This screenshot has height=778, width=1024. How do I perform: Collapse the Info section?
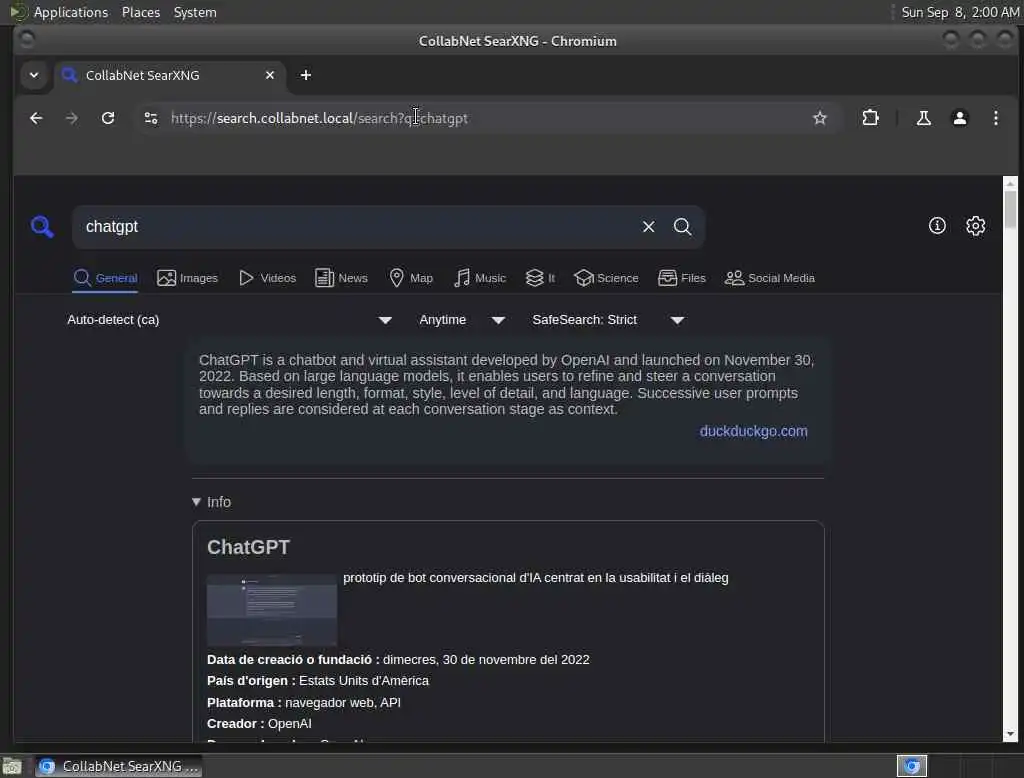coord(212,502)
